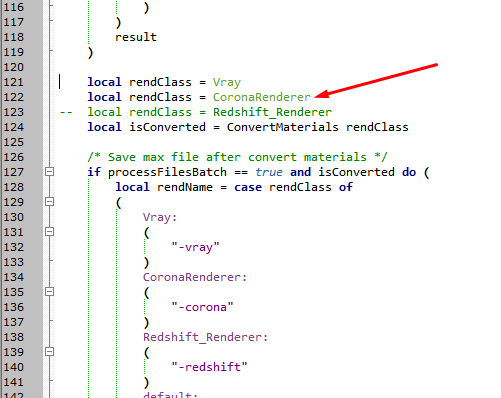The image size is (501, 398).
Task: Place cursor in the Vray value on line 121
Action: click(227, 82)
